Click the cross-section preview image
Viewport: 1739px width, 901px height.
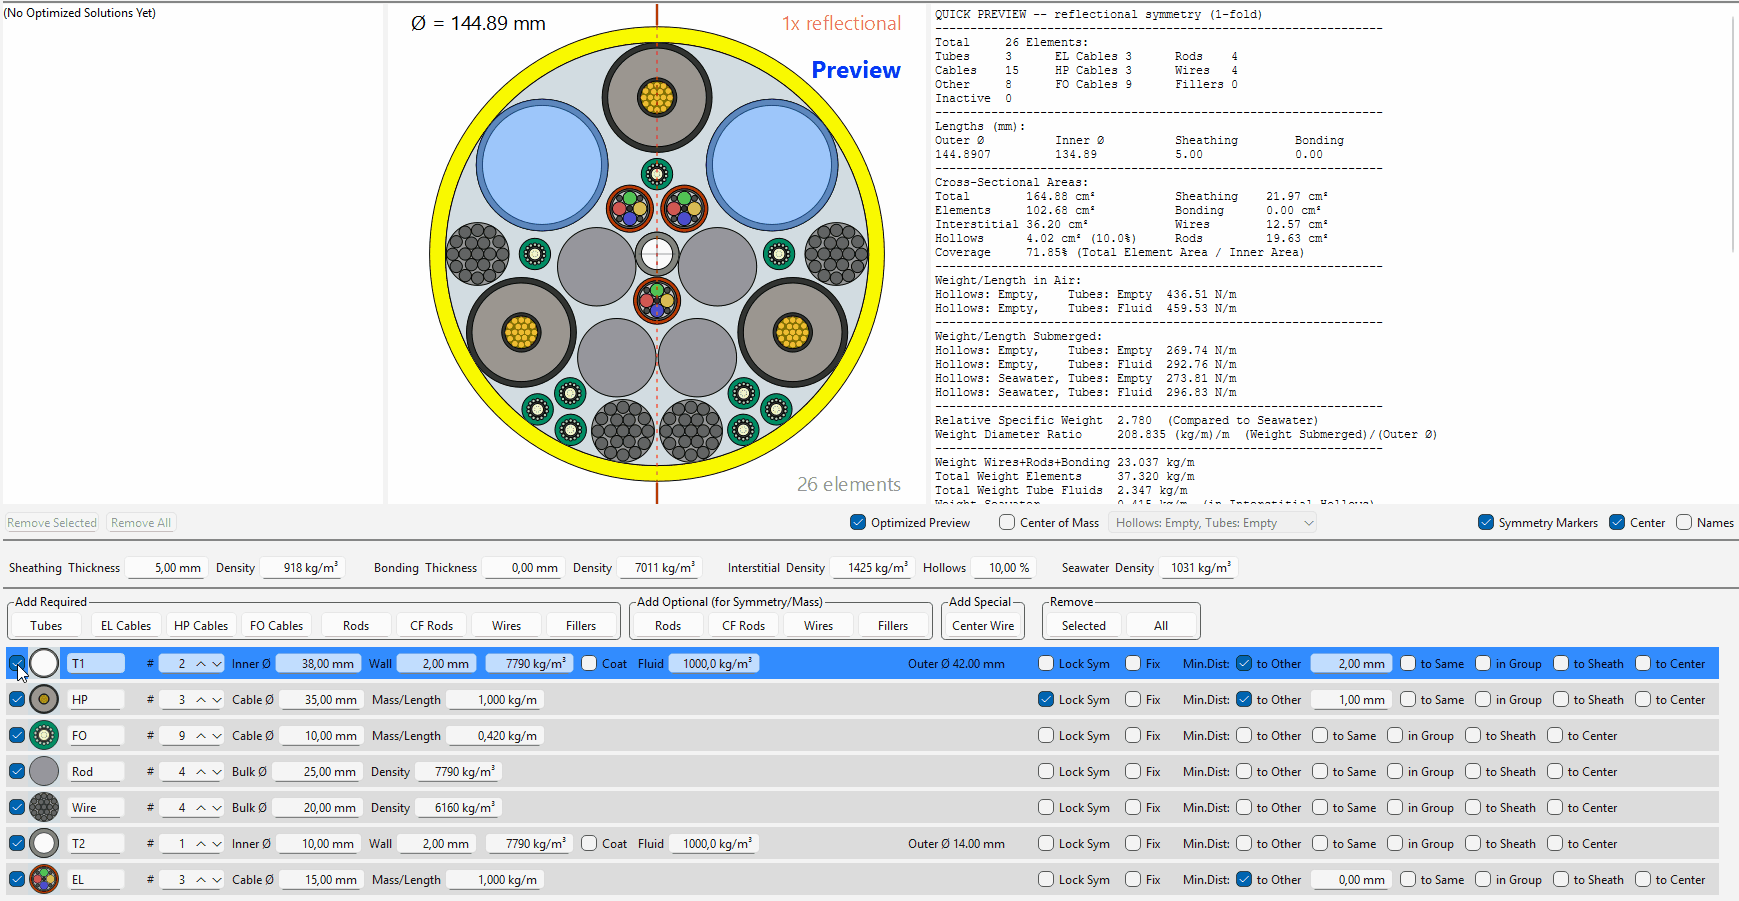tap(656, 254)
